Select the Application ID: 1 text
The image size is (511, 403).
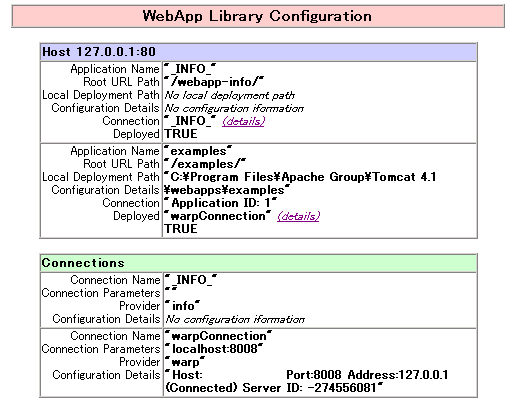pos(221,203)
